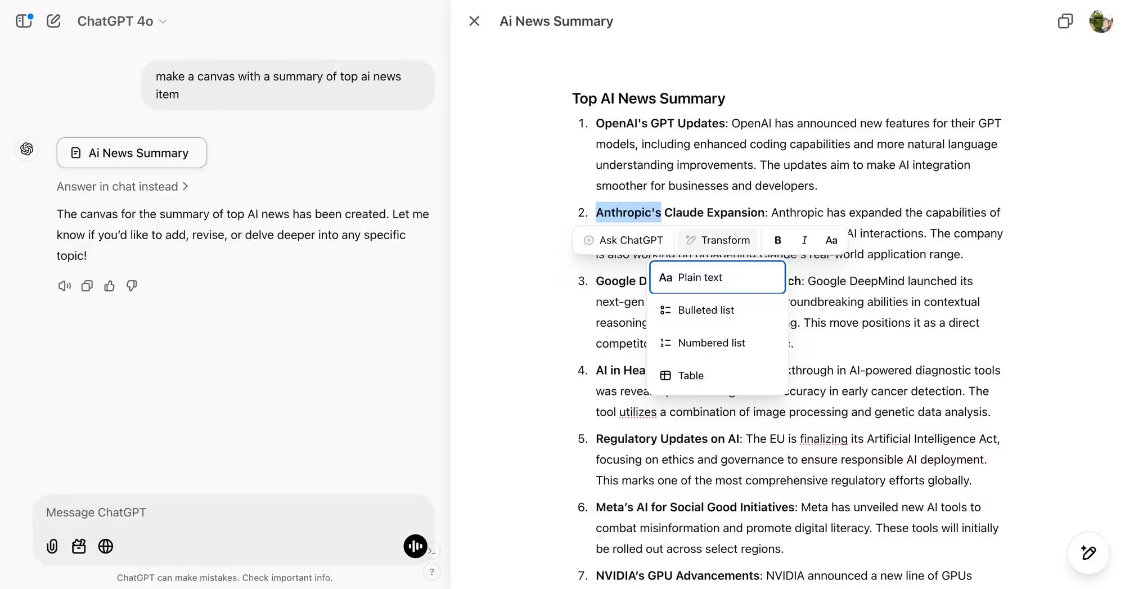Viewport: 1125px width, 589px height.
Task: Toggle the sidebar panel icon
Action: pyautogui.click(x=22, y=20)
